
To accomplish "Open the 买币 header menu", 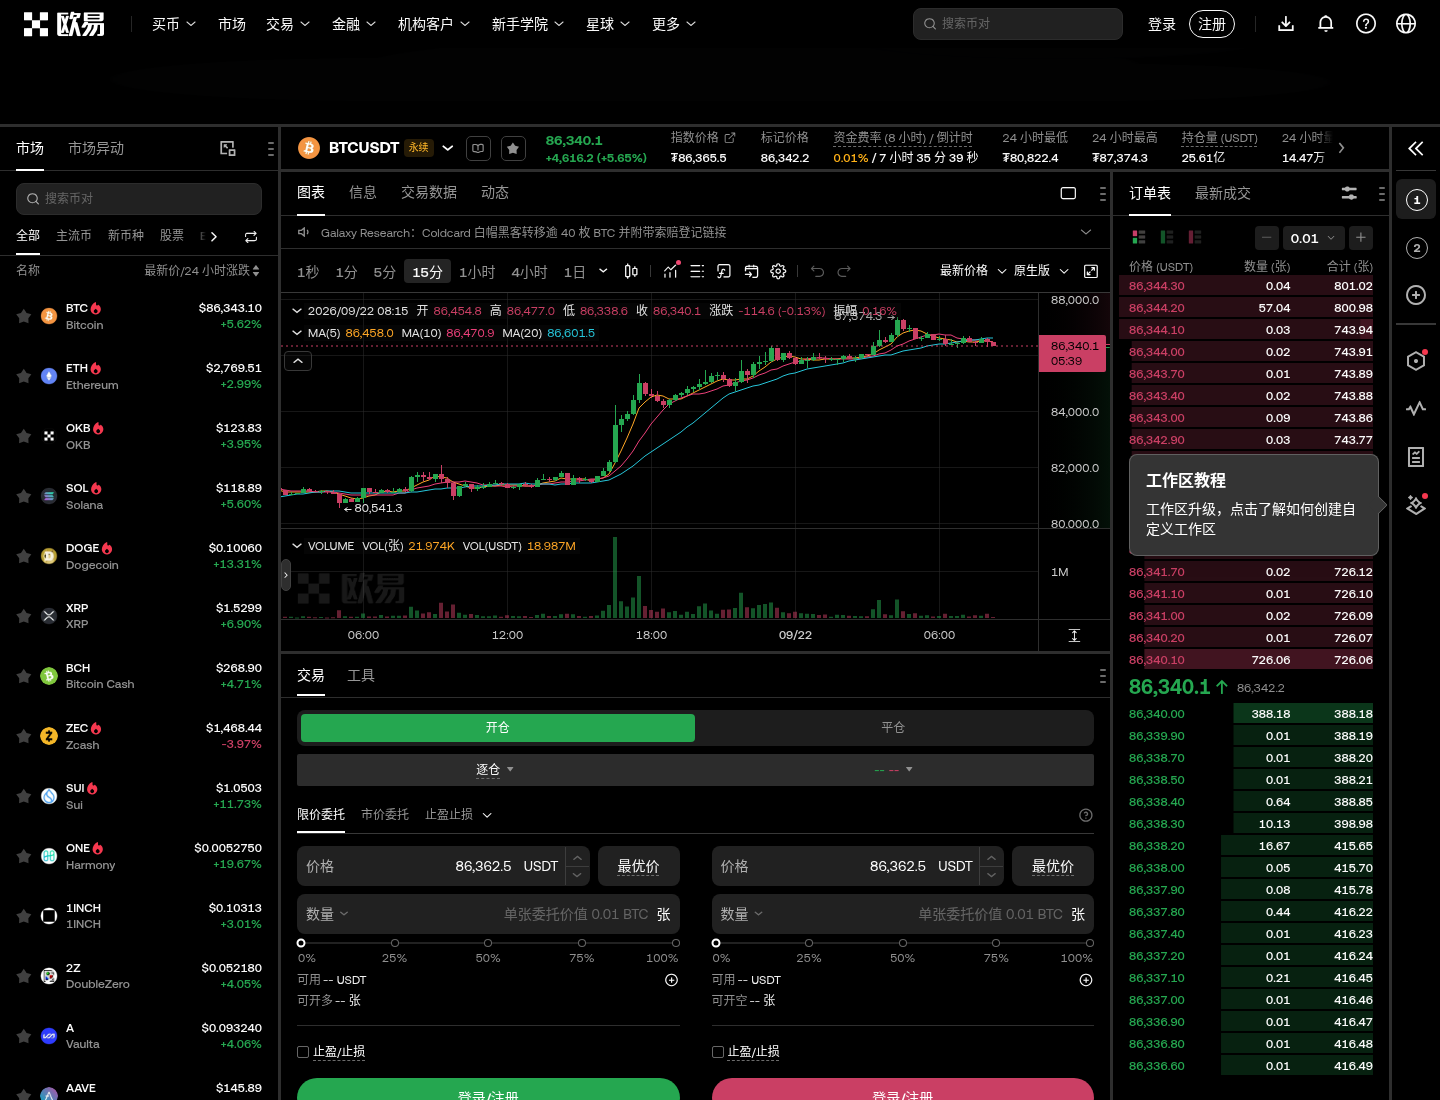I will pos(174,24).
